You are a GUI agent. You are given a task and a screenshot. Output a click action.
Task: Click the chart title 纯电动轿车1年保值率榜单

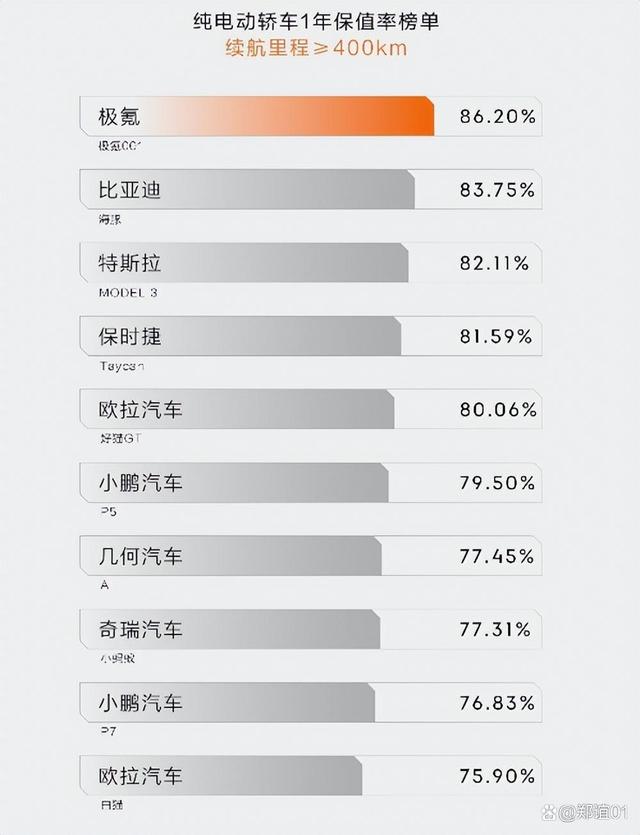click(316, 22)
